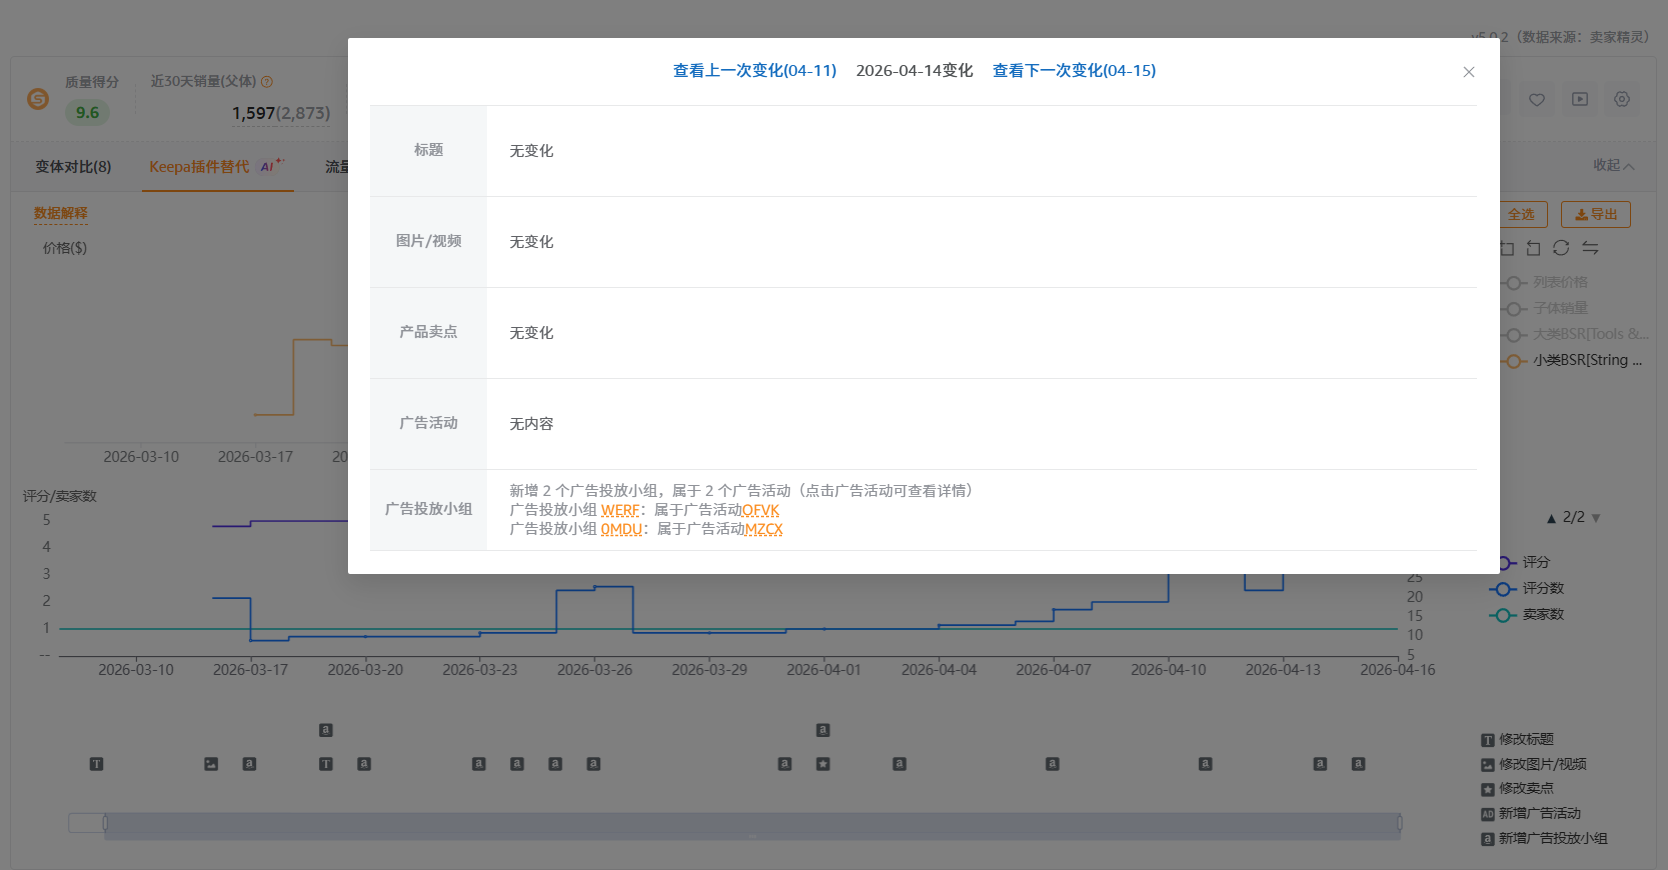
Task: Go to next legend page arrow
Action: pyautogui.click(x=1596, y=518)
